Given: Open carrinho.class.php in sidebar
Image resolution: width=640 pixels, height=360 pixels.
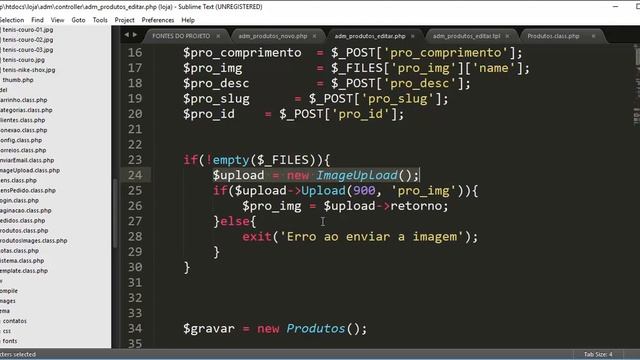Looking at the screenshot, I should point(24,100).
